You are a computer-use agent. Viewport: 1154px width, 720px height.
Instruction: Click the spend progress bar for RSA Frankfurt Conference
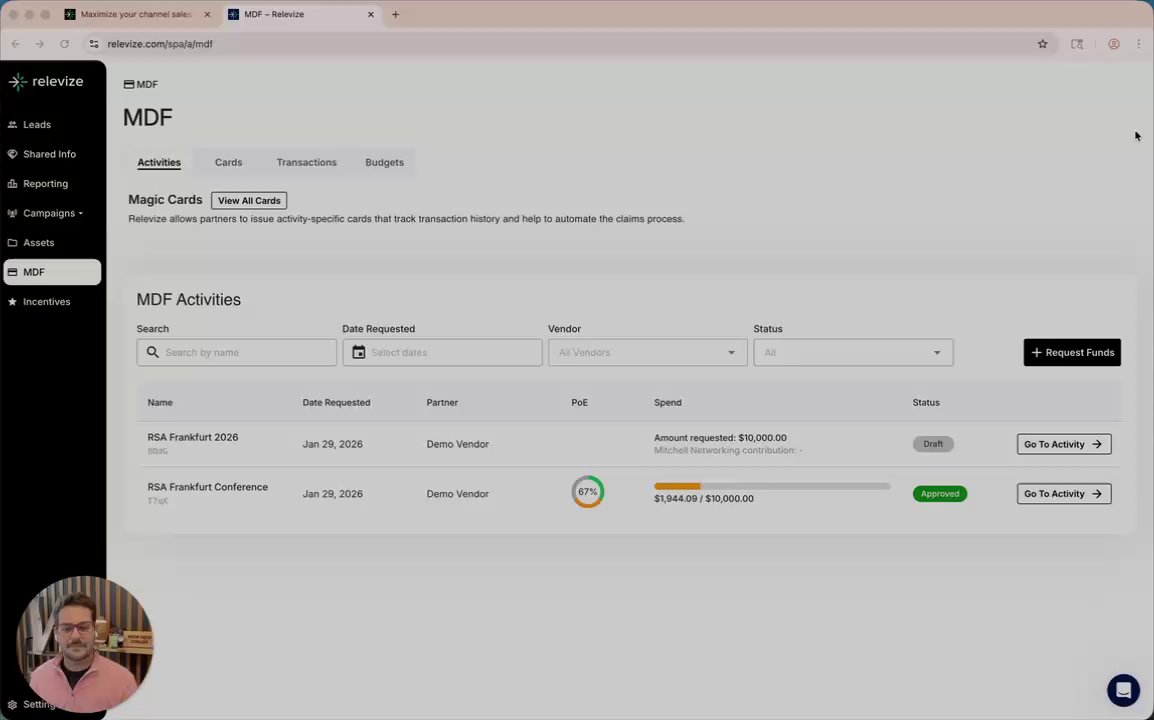772,486
